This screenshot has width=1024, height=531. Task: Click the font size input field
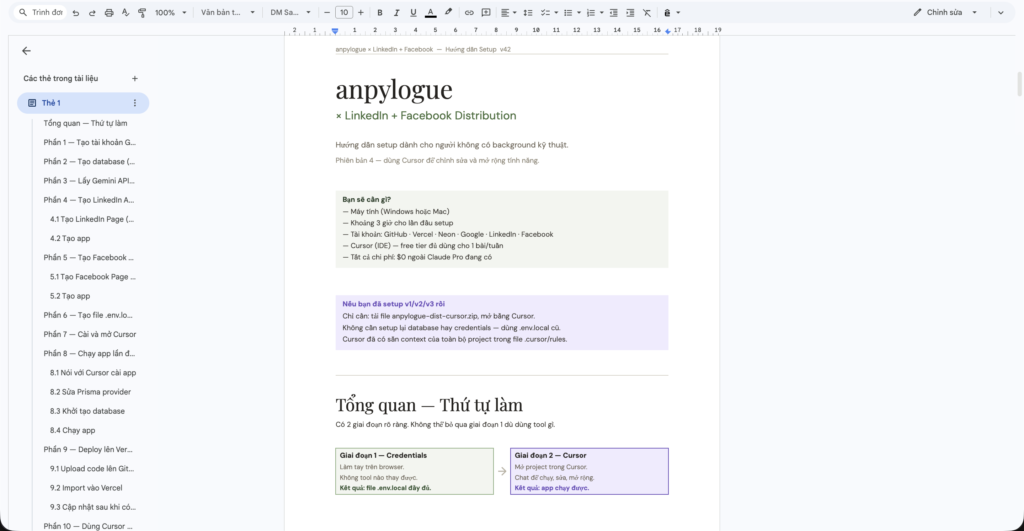344,13
